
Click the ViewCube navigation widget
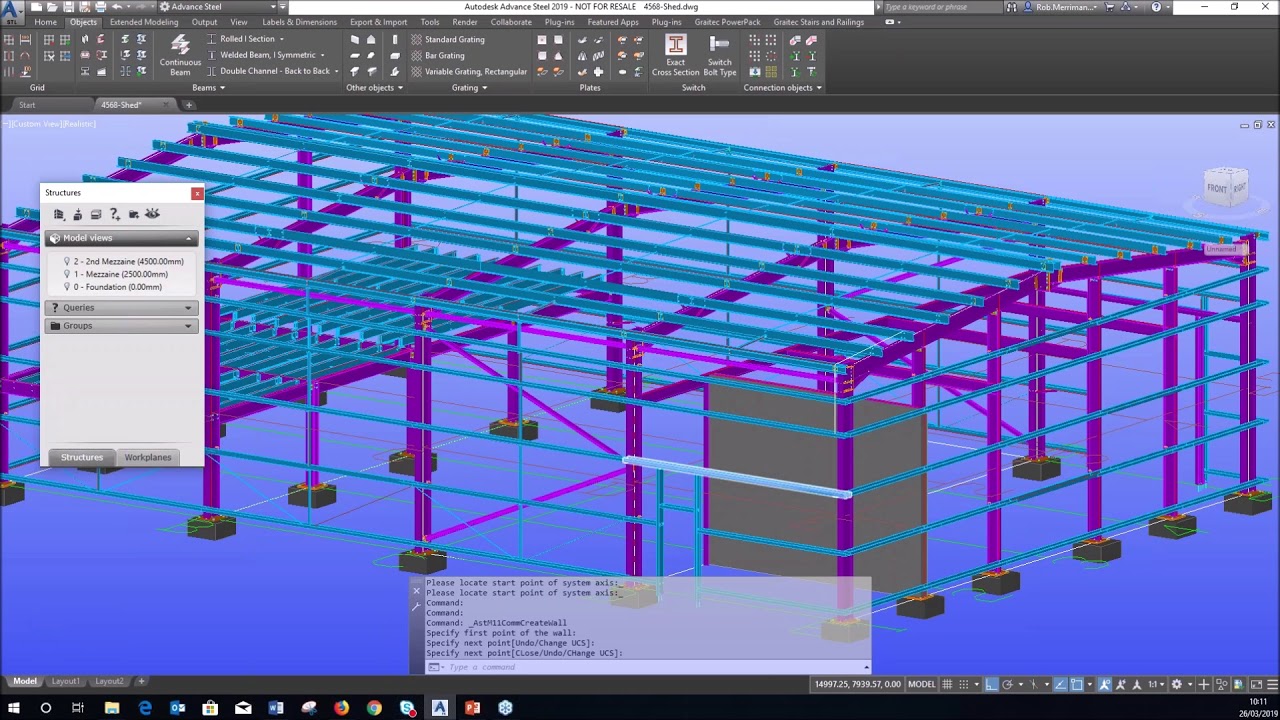[1226, 187]
